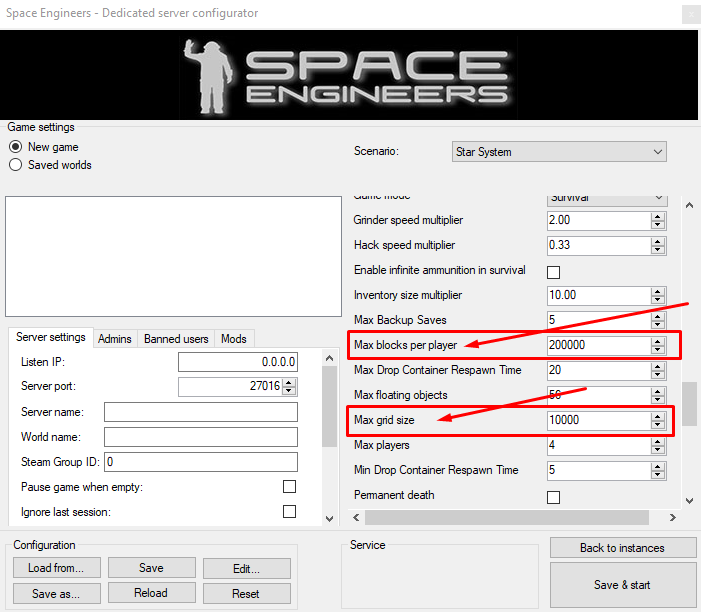This screenshot has height=612, width=701.
Task: Open the Scenario dropdown showing Star System
Action: coord(559,152)
